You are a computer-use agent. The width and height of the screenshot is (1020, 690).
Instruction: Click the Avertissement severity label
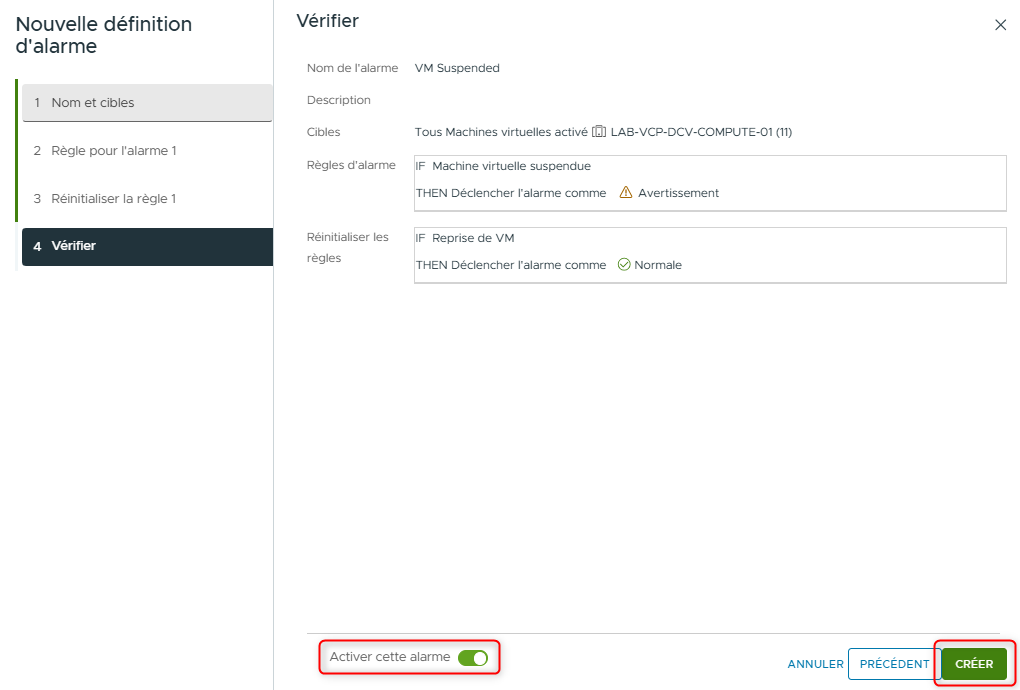click(677, 193)
